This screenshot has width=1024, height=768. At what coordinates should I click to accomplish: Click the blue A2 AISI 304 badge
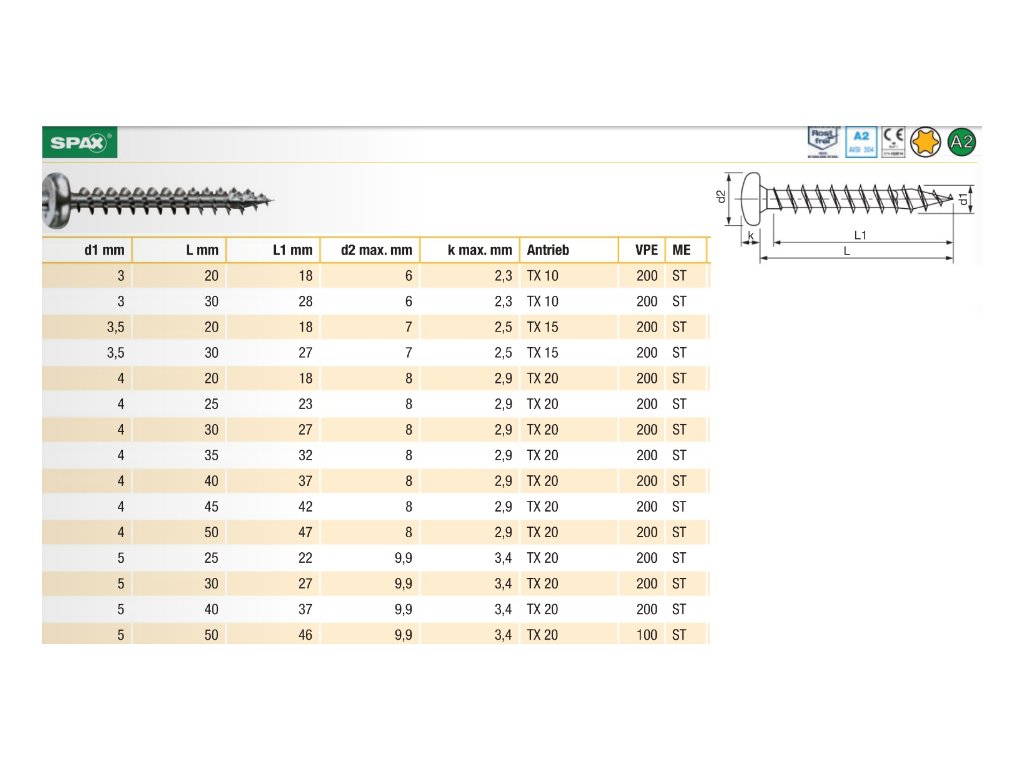pos(861,142)
